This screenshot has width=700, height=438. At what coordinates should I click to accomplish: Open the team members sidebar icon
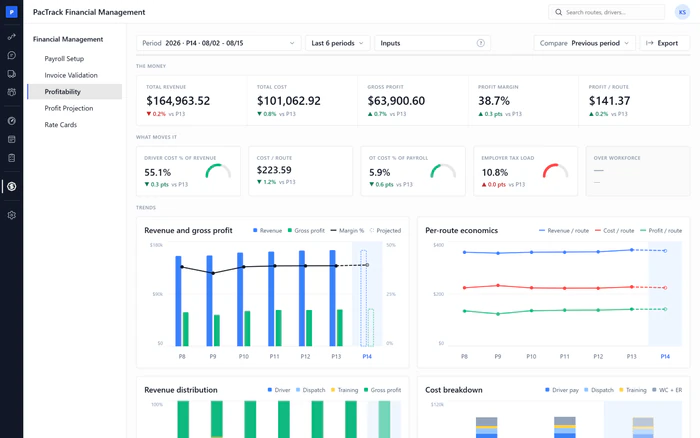click(12, 92)
